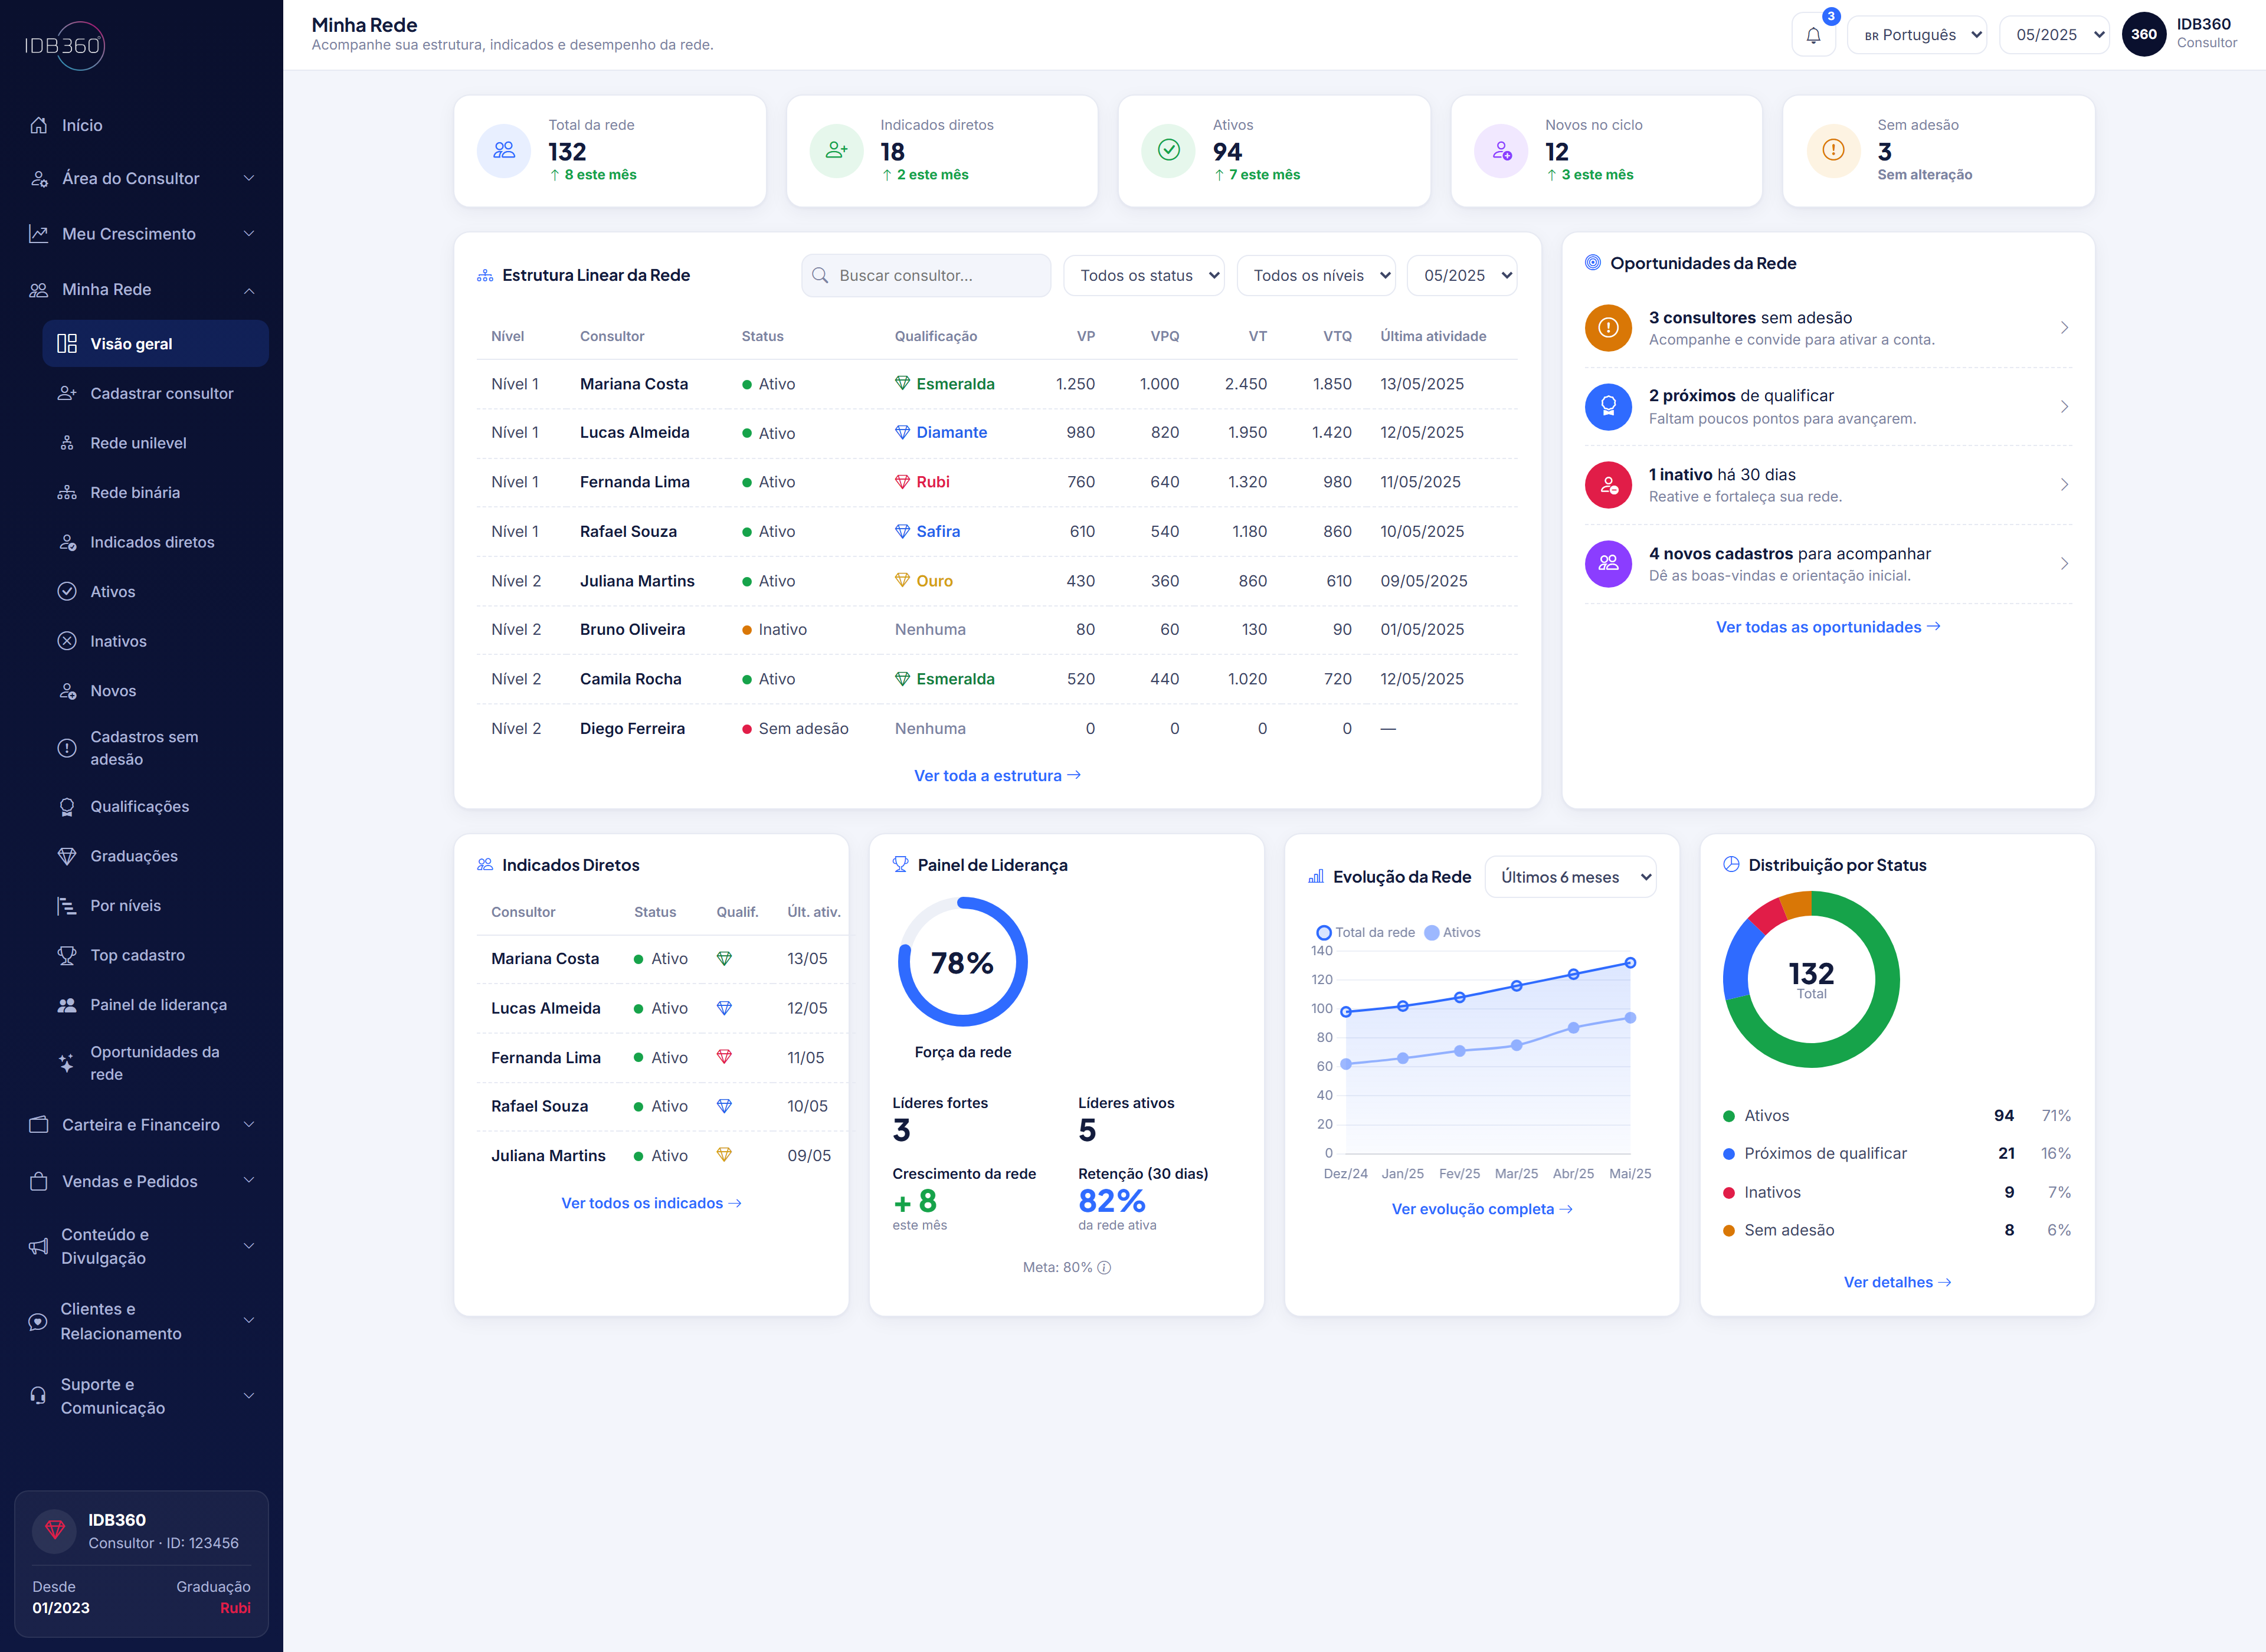This screenshot has height=1652, width=2266.
Task: Click the green Ativos legend dot
Action: [x=1729, y=1116]
